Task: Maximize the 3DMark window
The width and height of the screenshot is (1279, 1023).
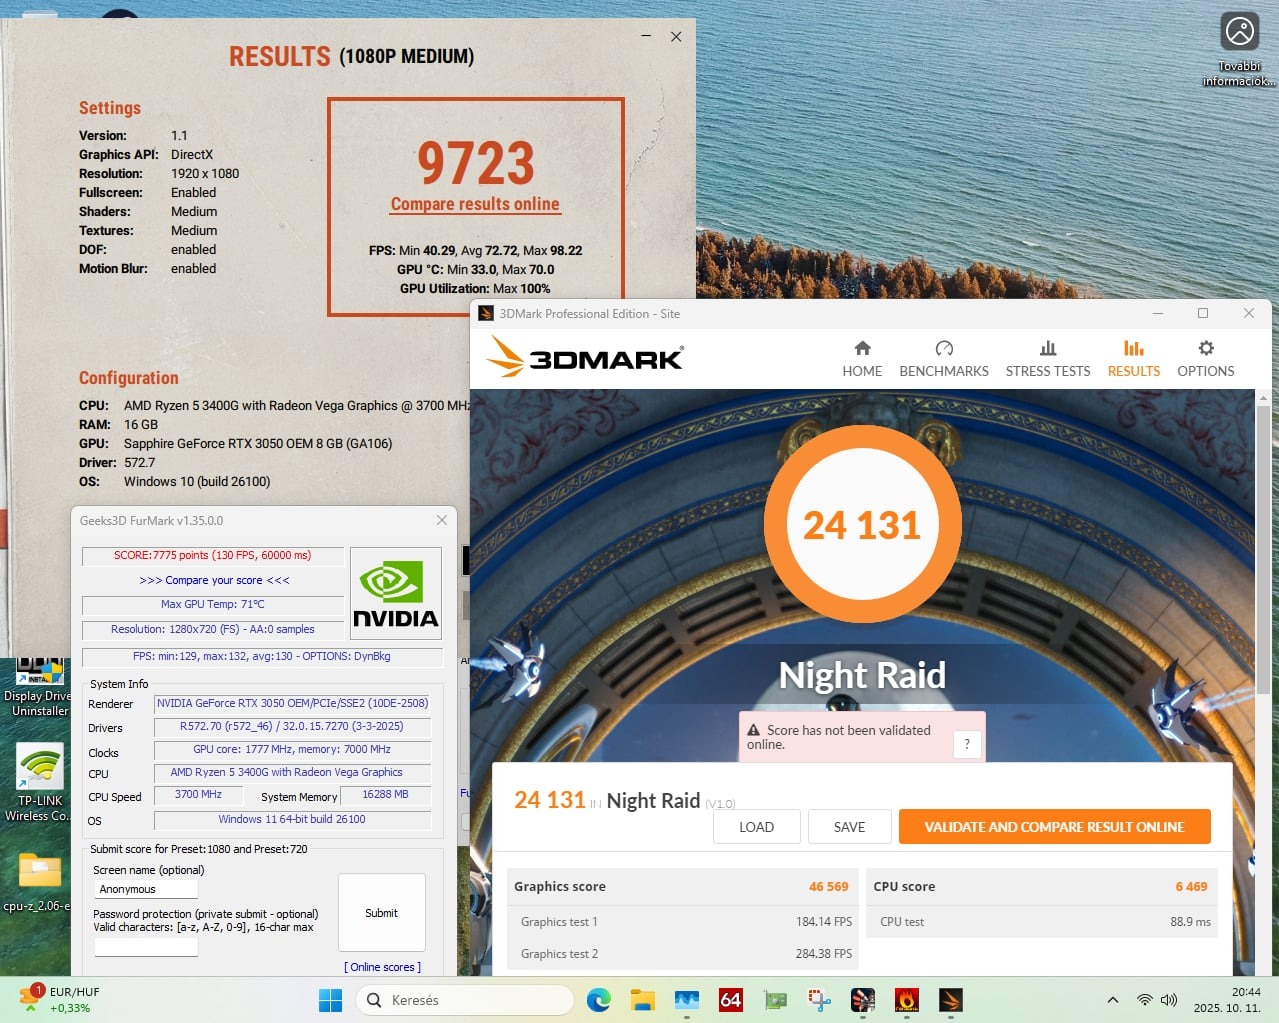Action: click(x=1203, y=313)
